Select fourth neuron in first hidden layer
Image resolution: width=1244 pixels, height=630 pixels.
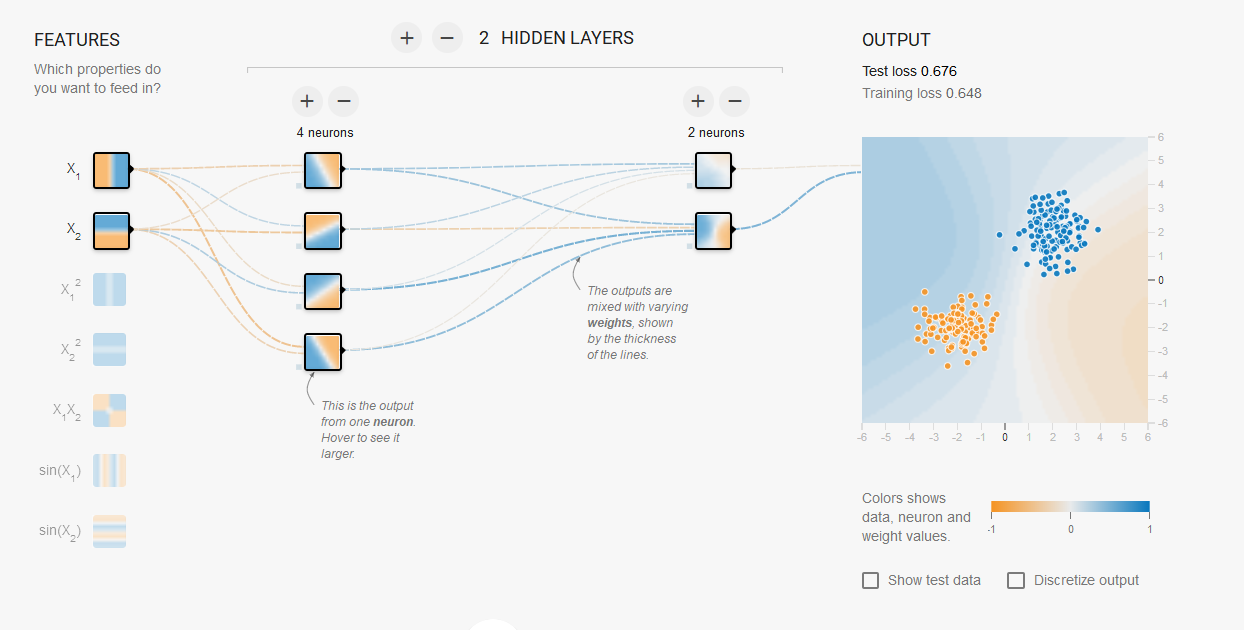tap(323, 352)
